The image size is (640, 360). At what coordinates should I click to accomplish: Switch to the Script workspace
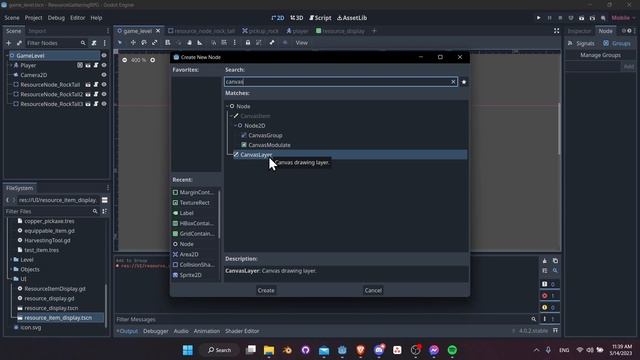click(x=320, y=18)
